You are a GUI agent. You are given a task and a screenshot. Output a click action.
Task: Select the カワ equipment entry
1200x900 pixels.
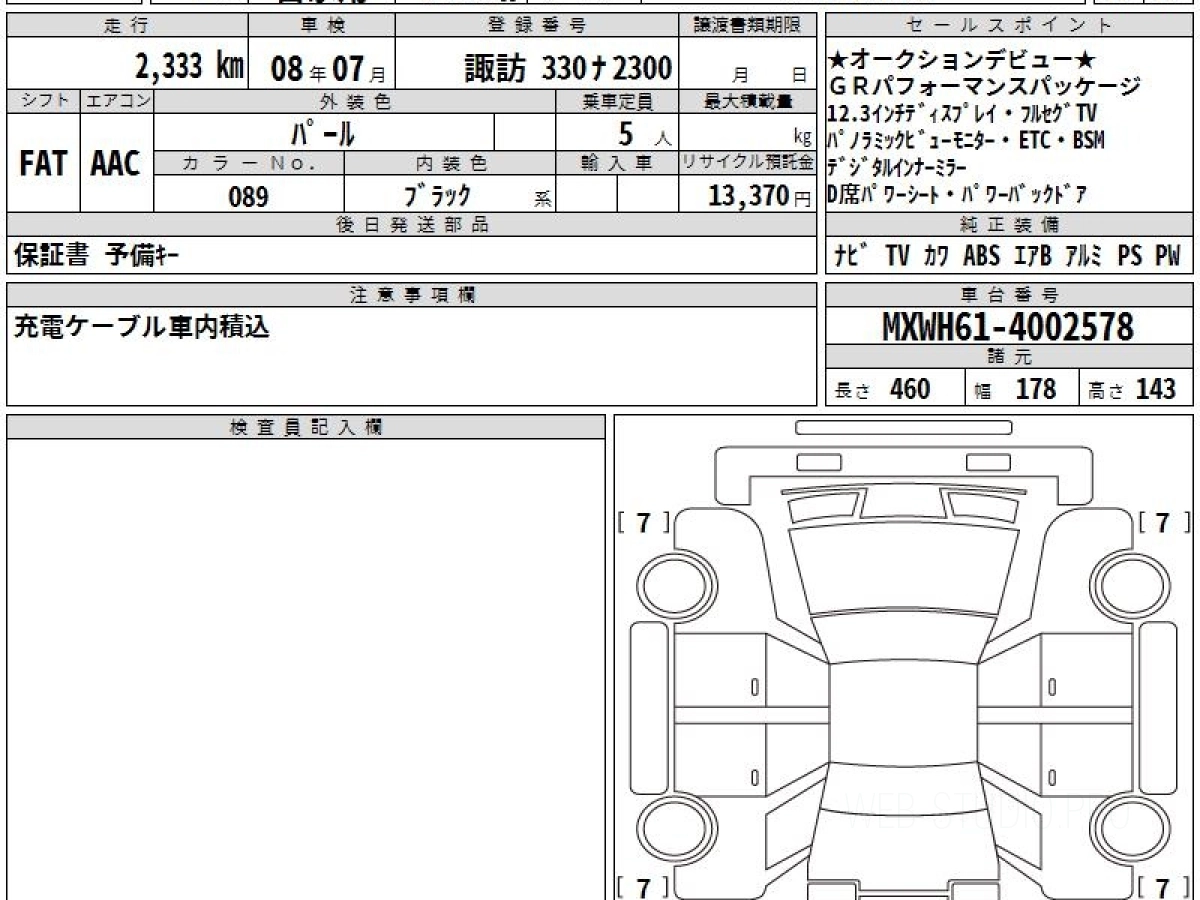(x=937, y=256)
